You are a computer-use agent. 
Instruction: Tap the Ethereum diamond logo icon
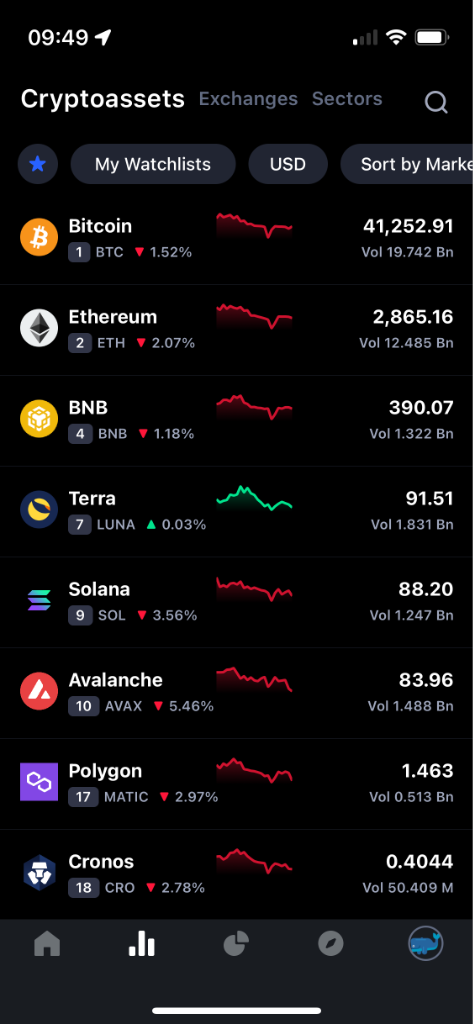[x=39, y=328]
